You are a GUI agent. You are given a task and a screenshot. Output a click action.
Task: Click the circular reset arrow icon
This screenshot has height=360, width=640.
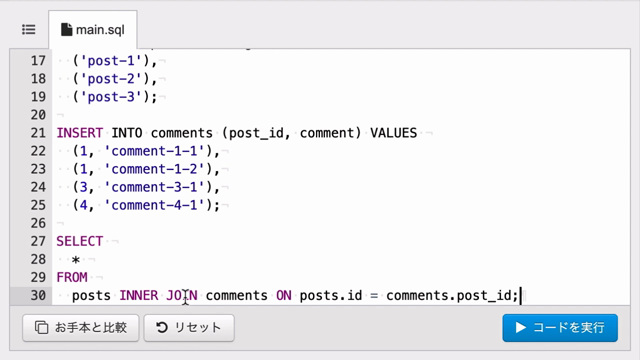point(162,327)
